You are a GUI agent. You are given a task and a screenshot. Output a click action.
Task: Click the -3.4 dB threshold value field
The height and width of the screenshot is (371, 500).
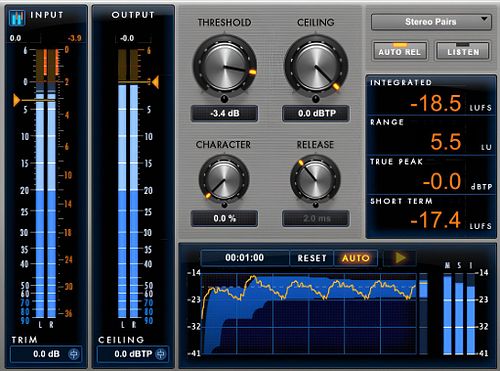pyautogui.click(x=224, y=113)
